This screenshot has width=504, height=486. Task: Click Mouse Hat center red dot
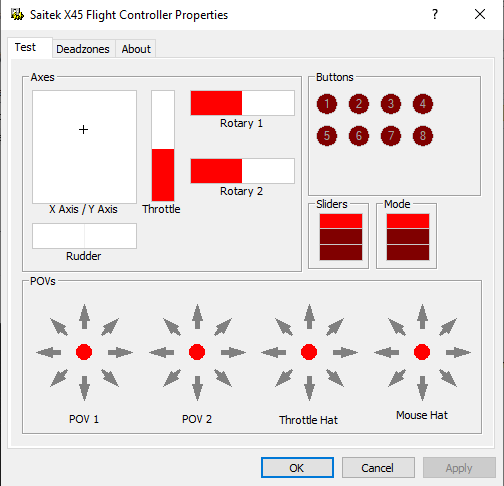point(422,352)
